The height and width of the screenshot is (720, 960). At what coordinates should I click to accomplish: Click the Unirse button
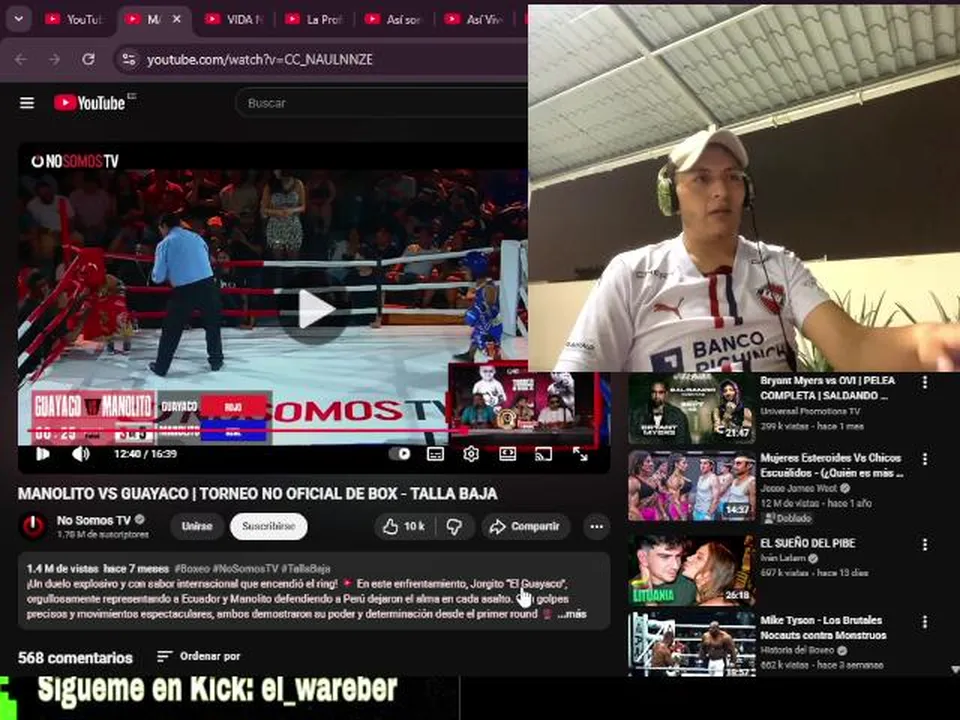(197, 526)
